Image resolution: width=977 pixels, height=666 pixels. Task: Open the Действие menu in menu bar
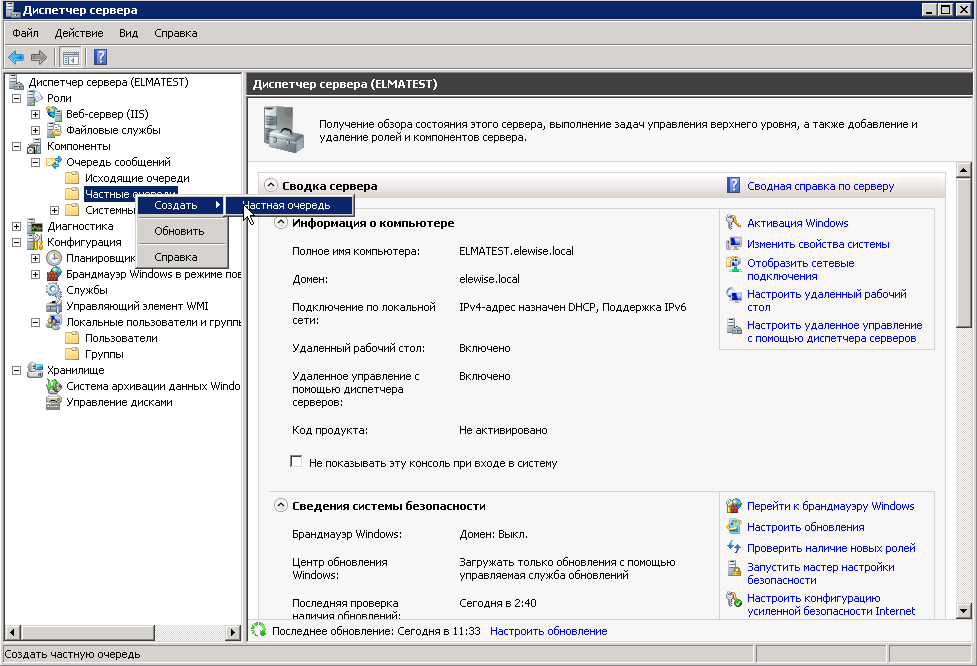pyautogui.click(x=78, y=33)
